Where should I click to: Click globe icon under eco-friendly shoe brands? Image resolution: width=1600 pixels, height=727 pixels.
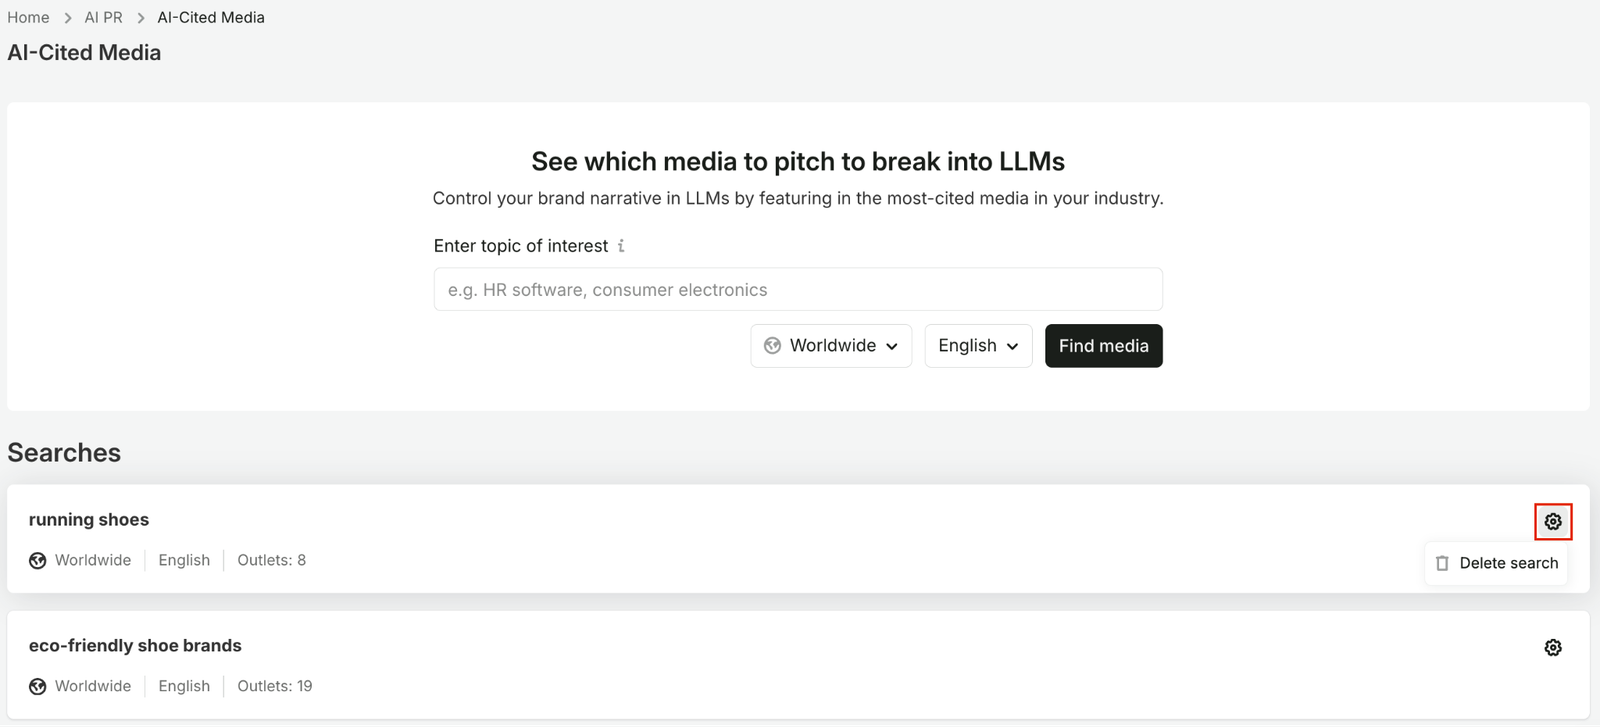coord(38,687)
